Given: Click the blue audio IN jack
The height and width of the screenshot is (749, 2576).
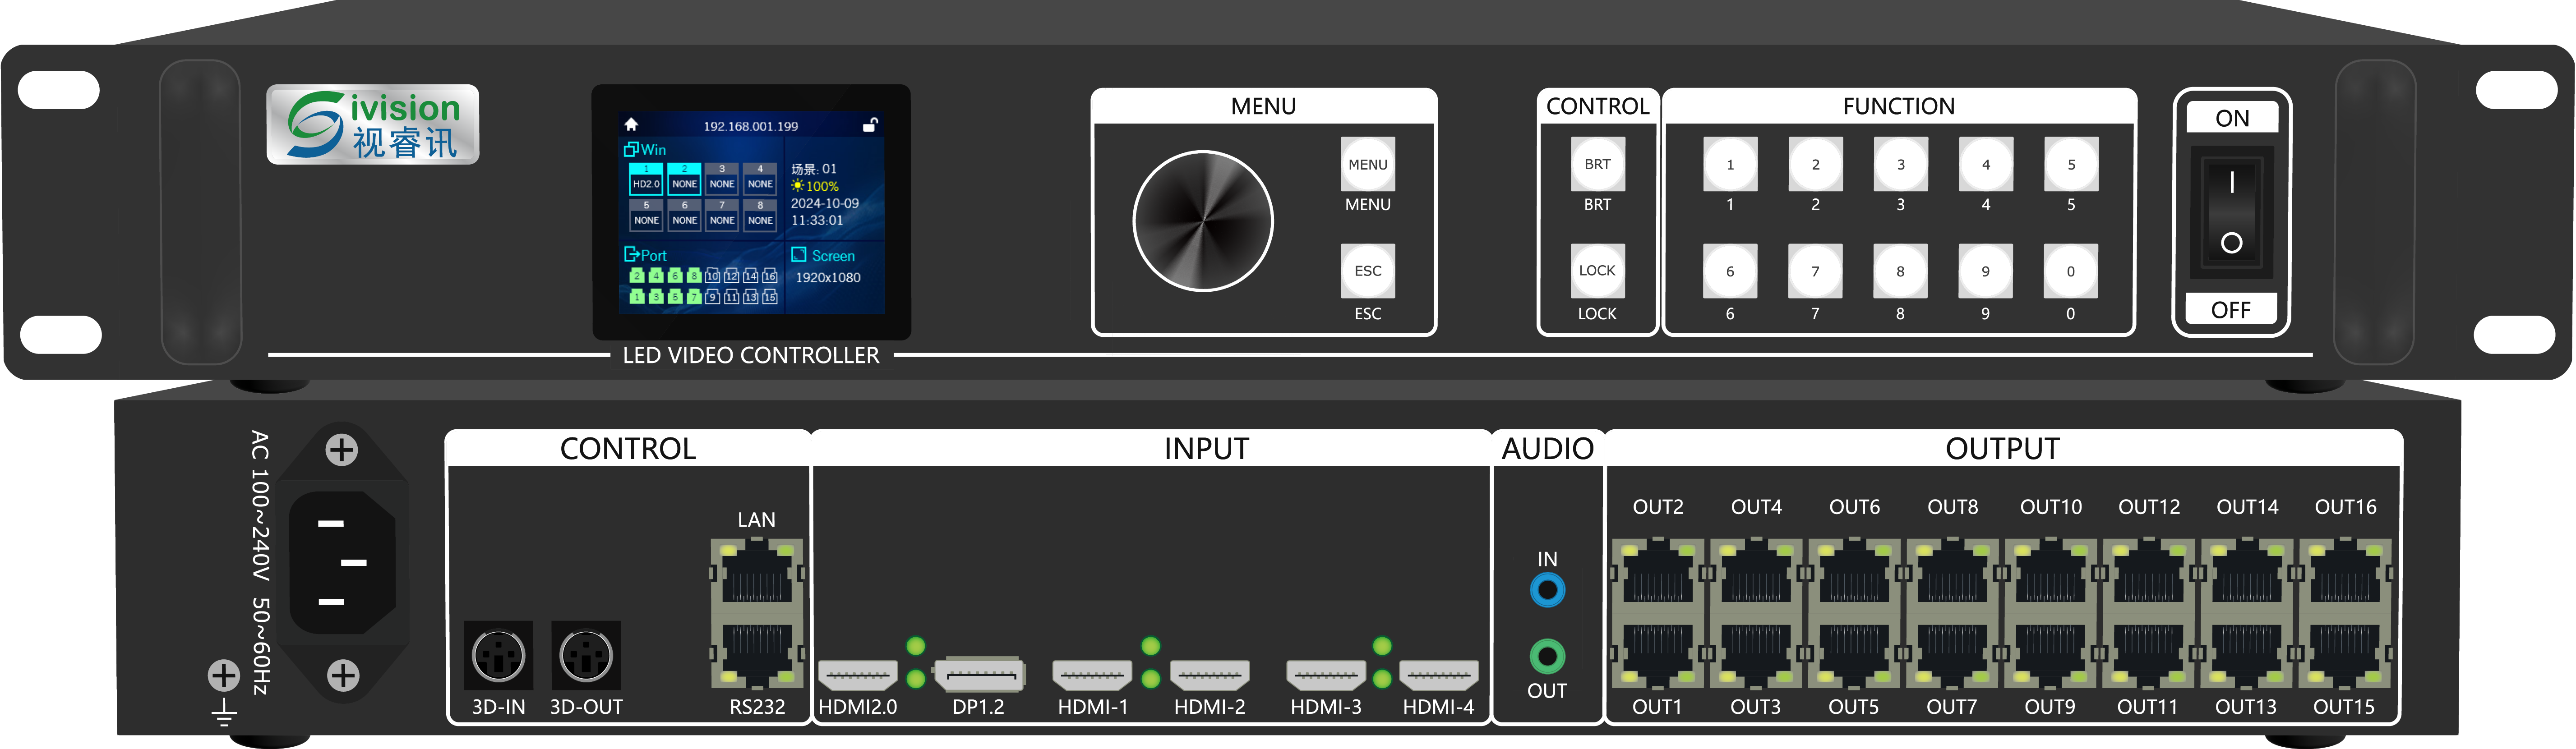Looking at the screenshot, I should (x=1547, y=589).
